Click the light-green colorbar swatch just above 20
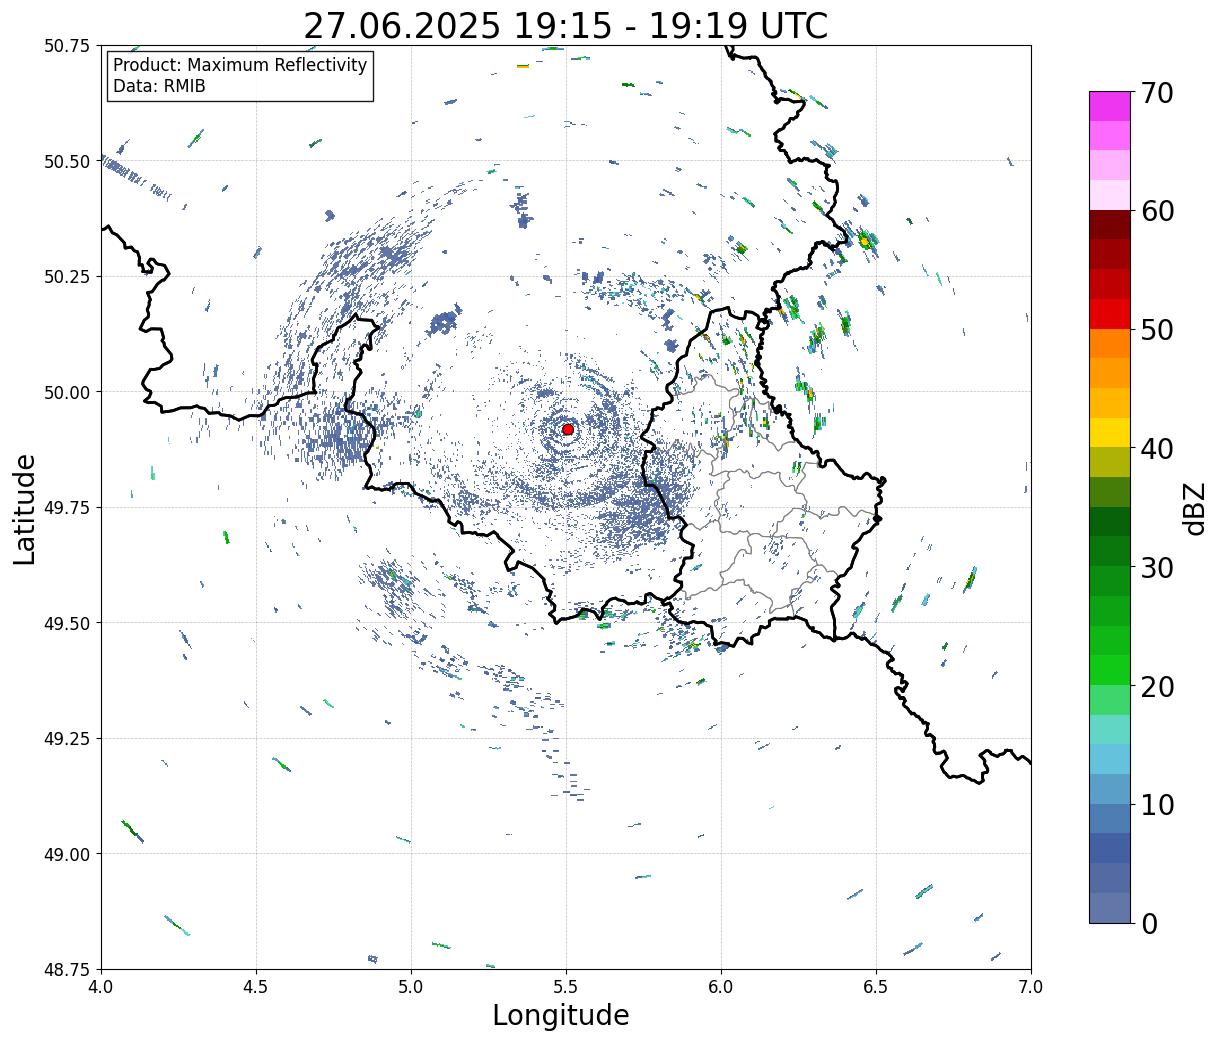 click(1110, 671)
